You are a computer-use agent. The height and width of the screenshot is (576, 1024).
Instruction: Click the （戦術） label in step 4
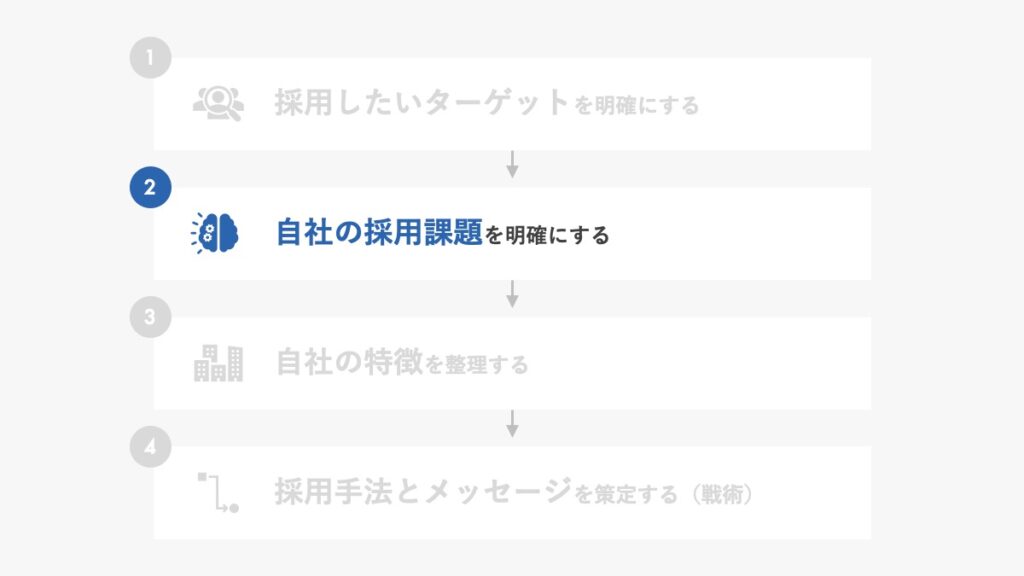[x=717, y=494]
